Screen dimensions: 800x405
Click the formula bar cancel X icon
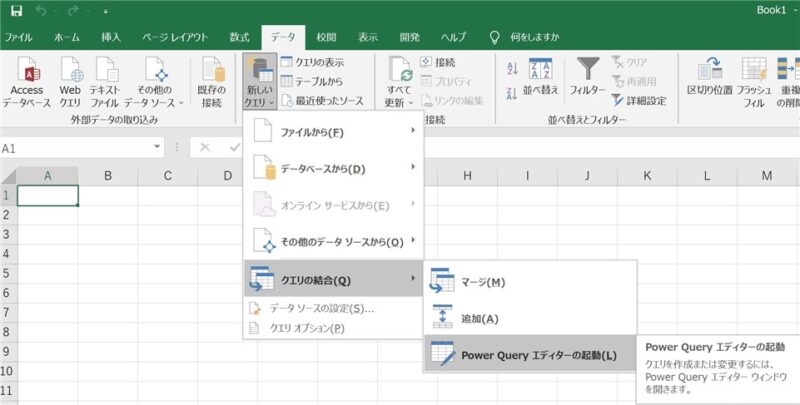(205, 147)
